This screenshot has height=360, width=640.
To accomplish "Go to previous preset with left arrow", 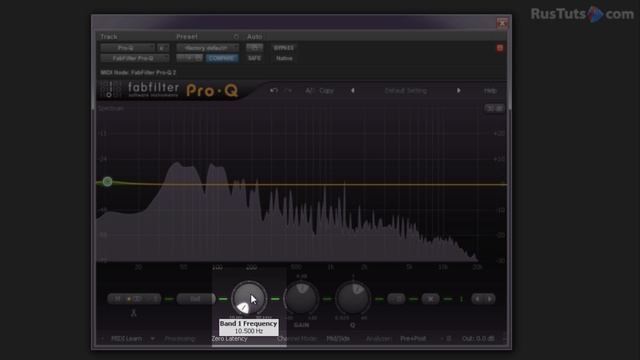I will click(353, 91).
